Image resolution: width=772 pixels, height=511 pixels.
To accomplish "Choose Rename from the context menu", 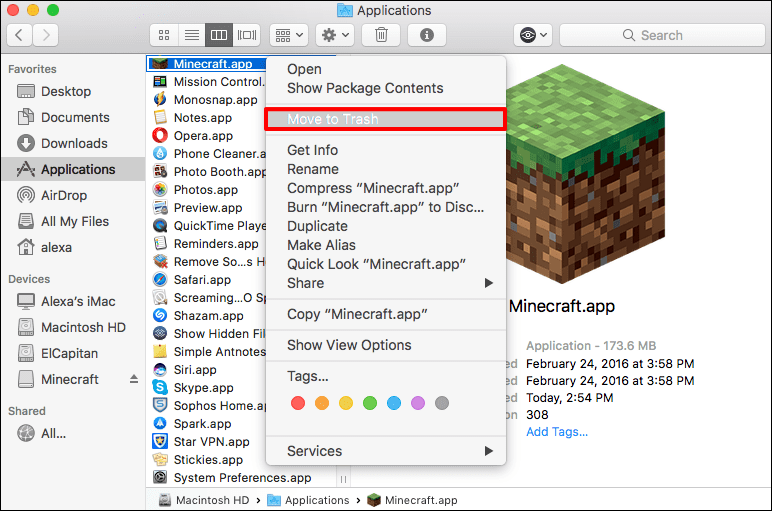I will [x=386, y=169].
